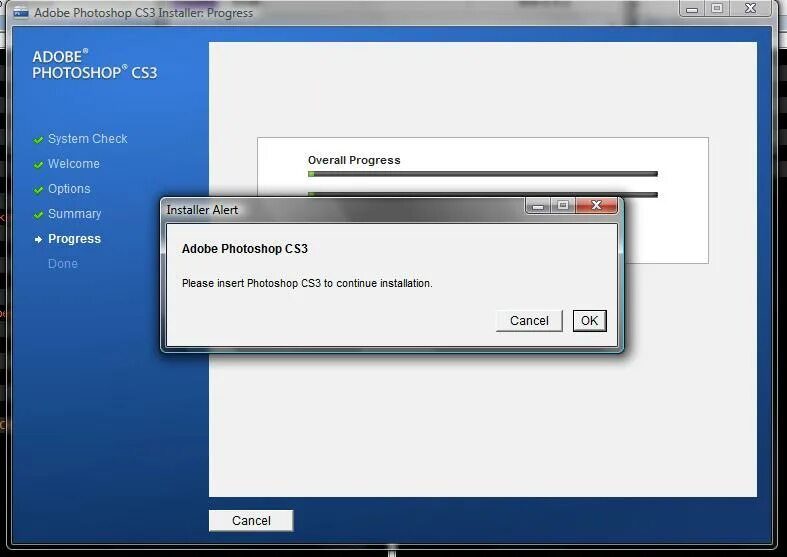Maximize the Photoshop CS3 Installer window
The width and height of the screenshot is (787, 557).
[x=717, y=9]
